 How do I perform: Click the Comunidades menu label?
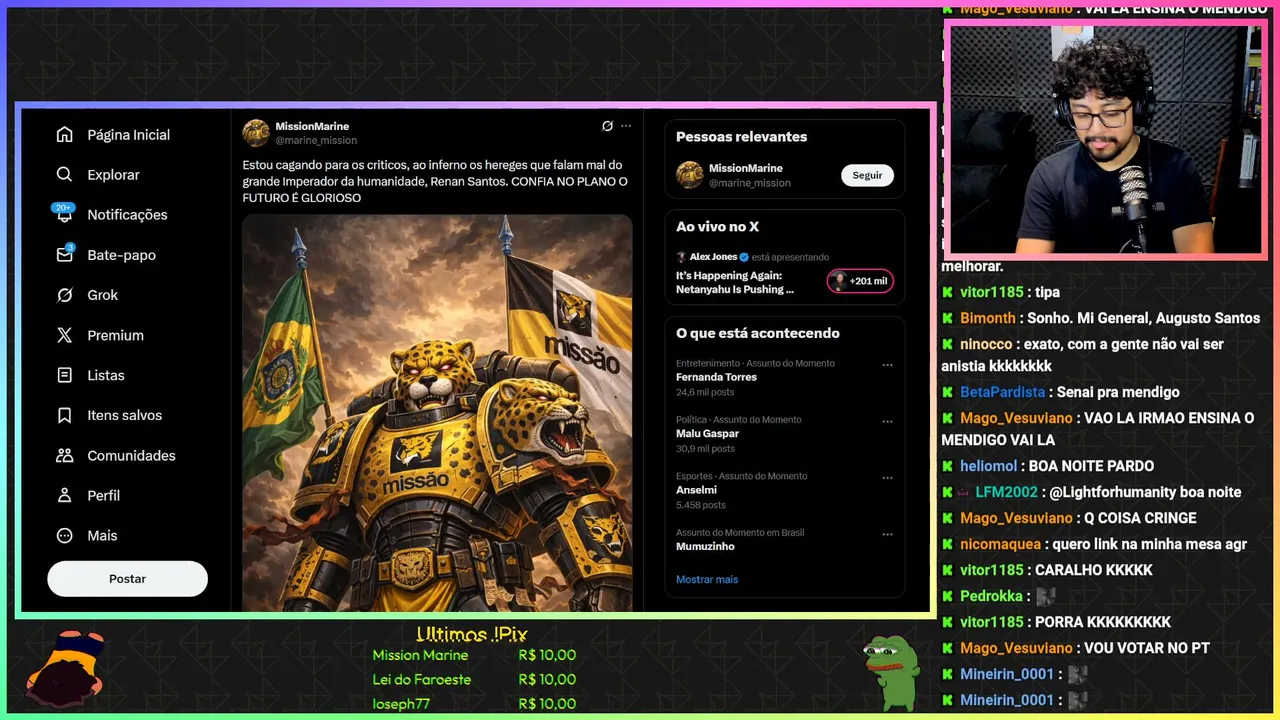(x=131, y=455)
